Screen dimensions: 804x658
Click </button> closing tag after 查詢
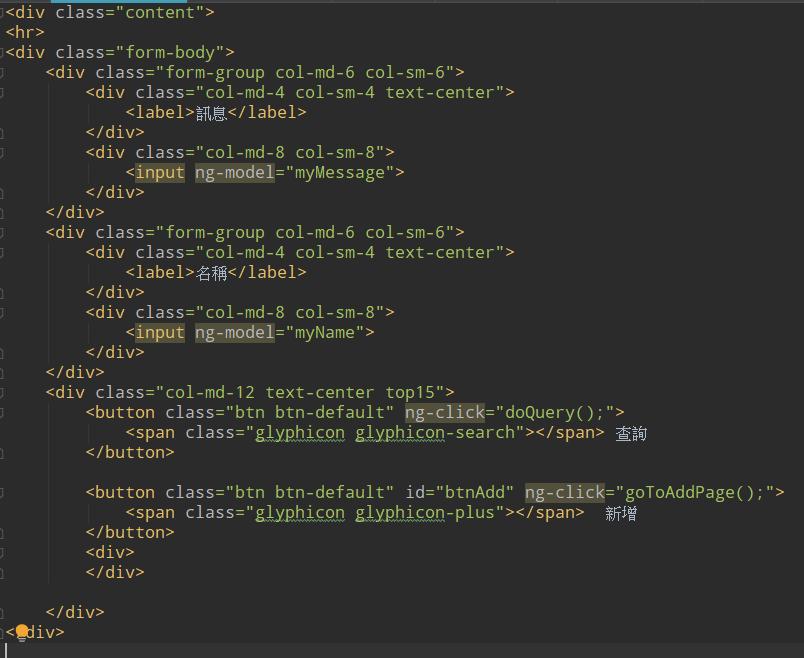point(130,452)
